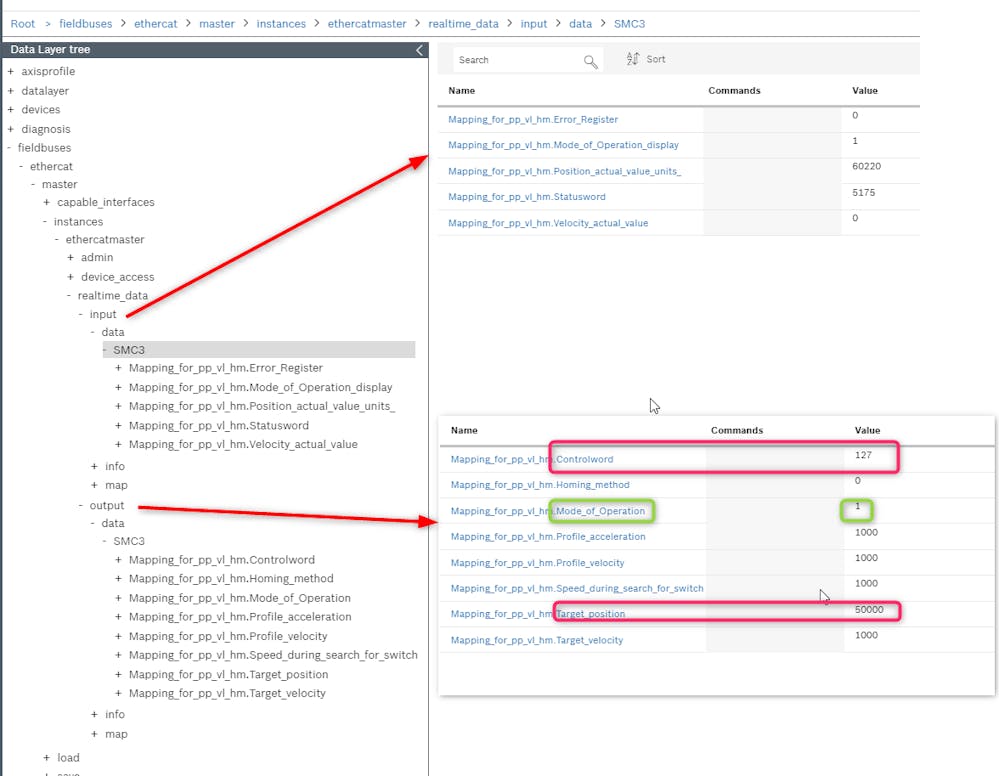
Task: Click the Target_position link in output table
Action: coord(537,614)
